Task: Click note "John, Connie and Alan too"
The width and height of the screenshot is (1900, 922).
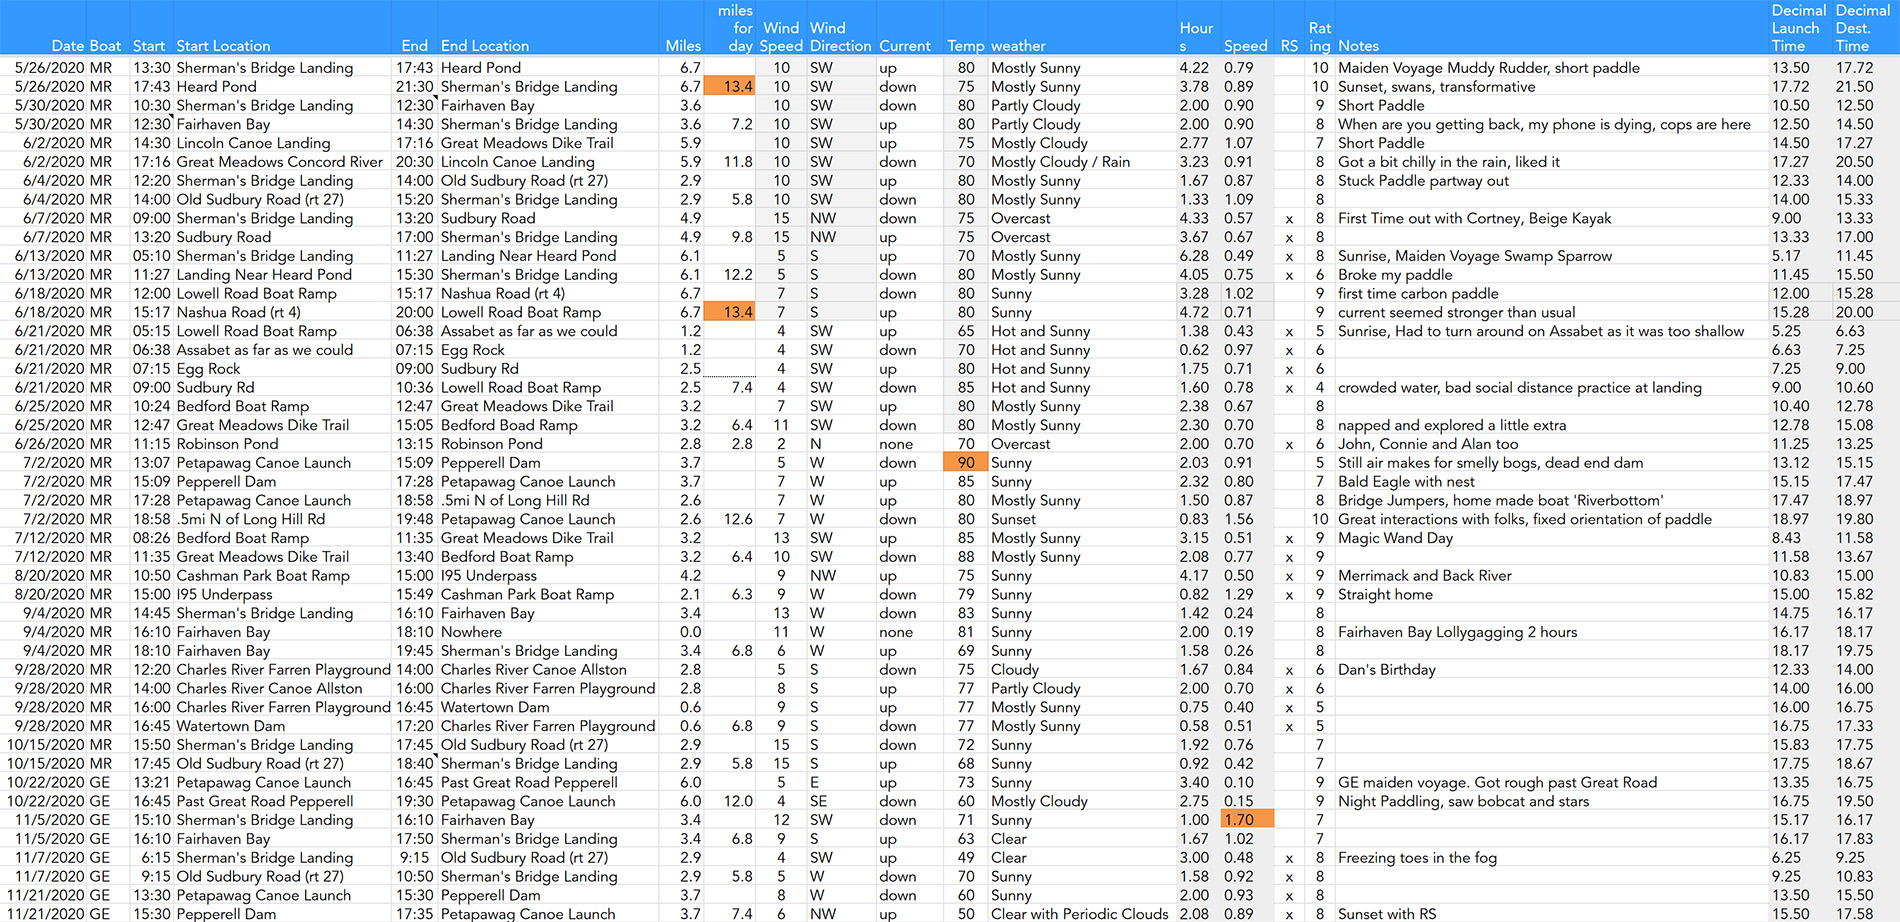Action: click(x=1427, y=444)
